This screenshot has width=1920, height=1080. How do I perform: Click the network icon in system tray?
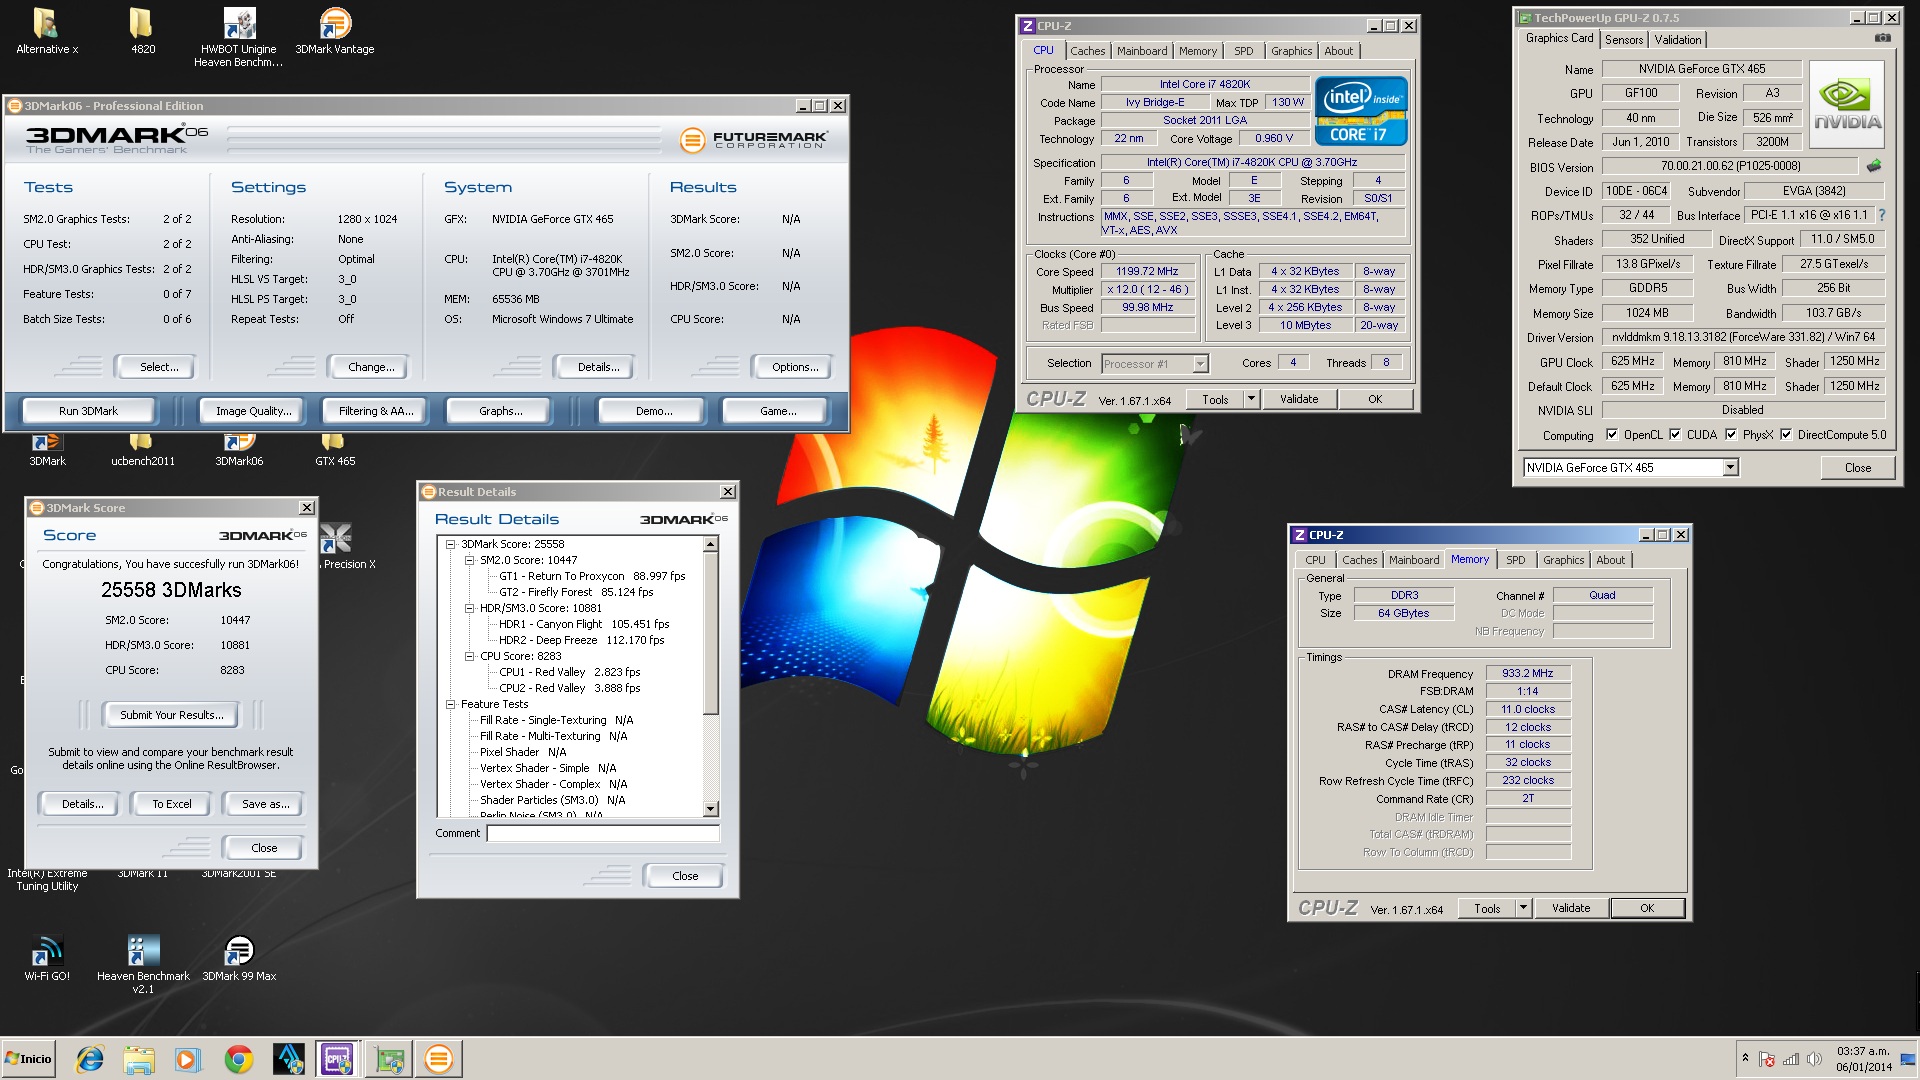(x=1790, y=1059)
